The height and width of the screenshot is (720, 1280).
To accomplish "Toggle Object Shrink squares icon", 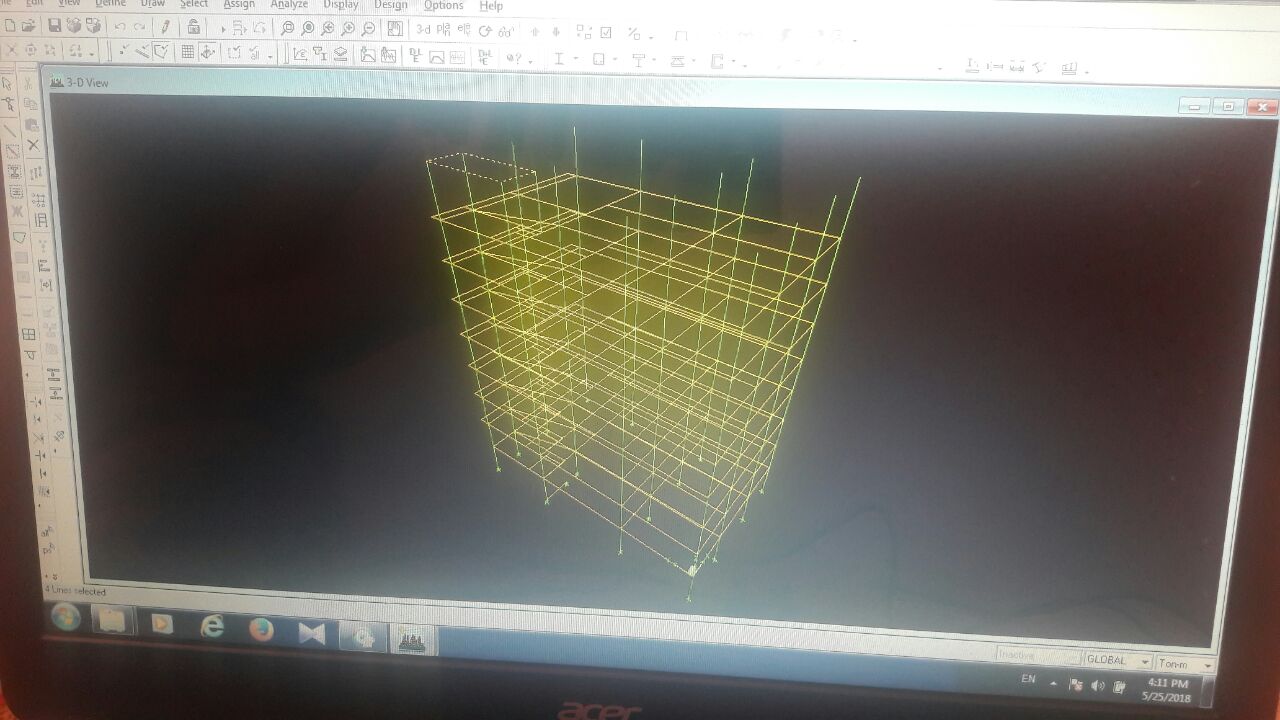I will (x=585, y=32).
